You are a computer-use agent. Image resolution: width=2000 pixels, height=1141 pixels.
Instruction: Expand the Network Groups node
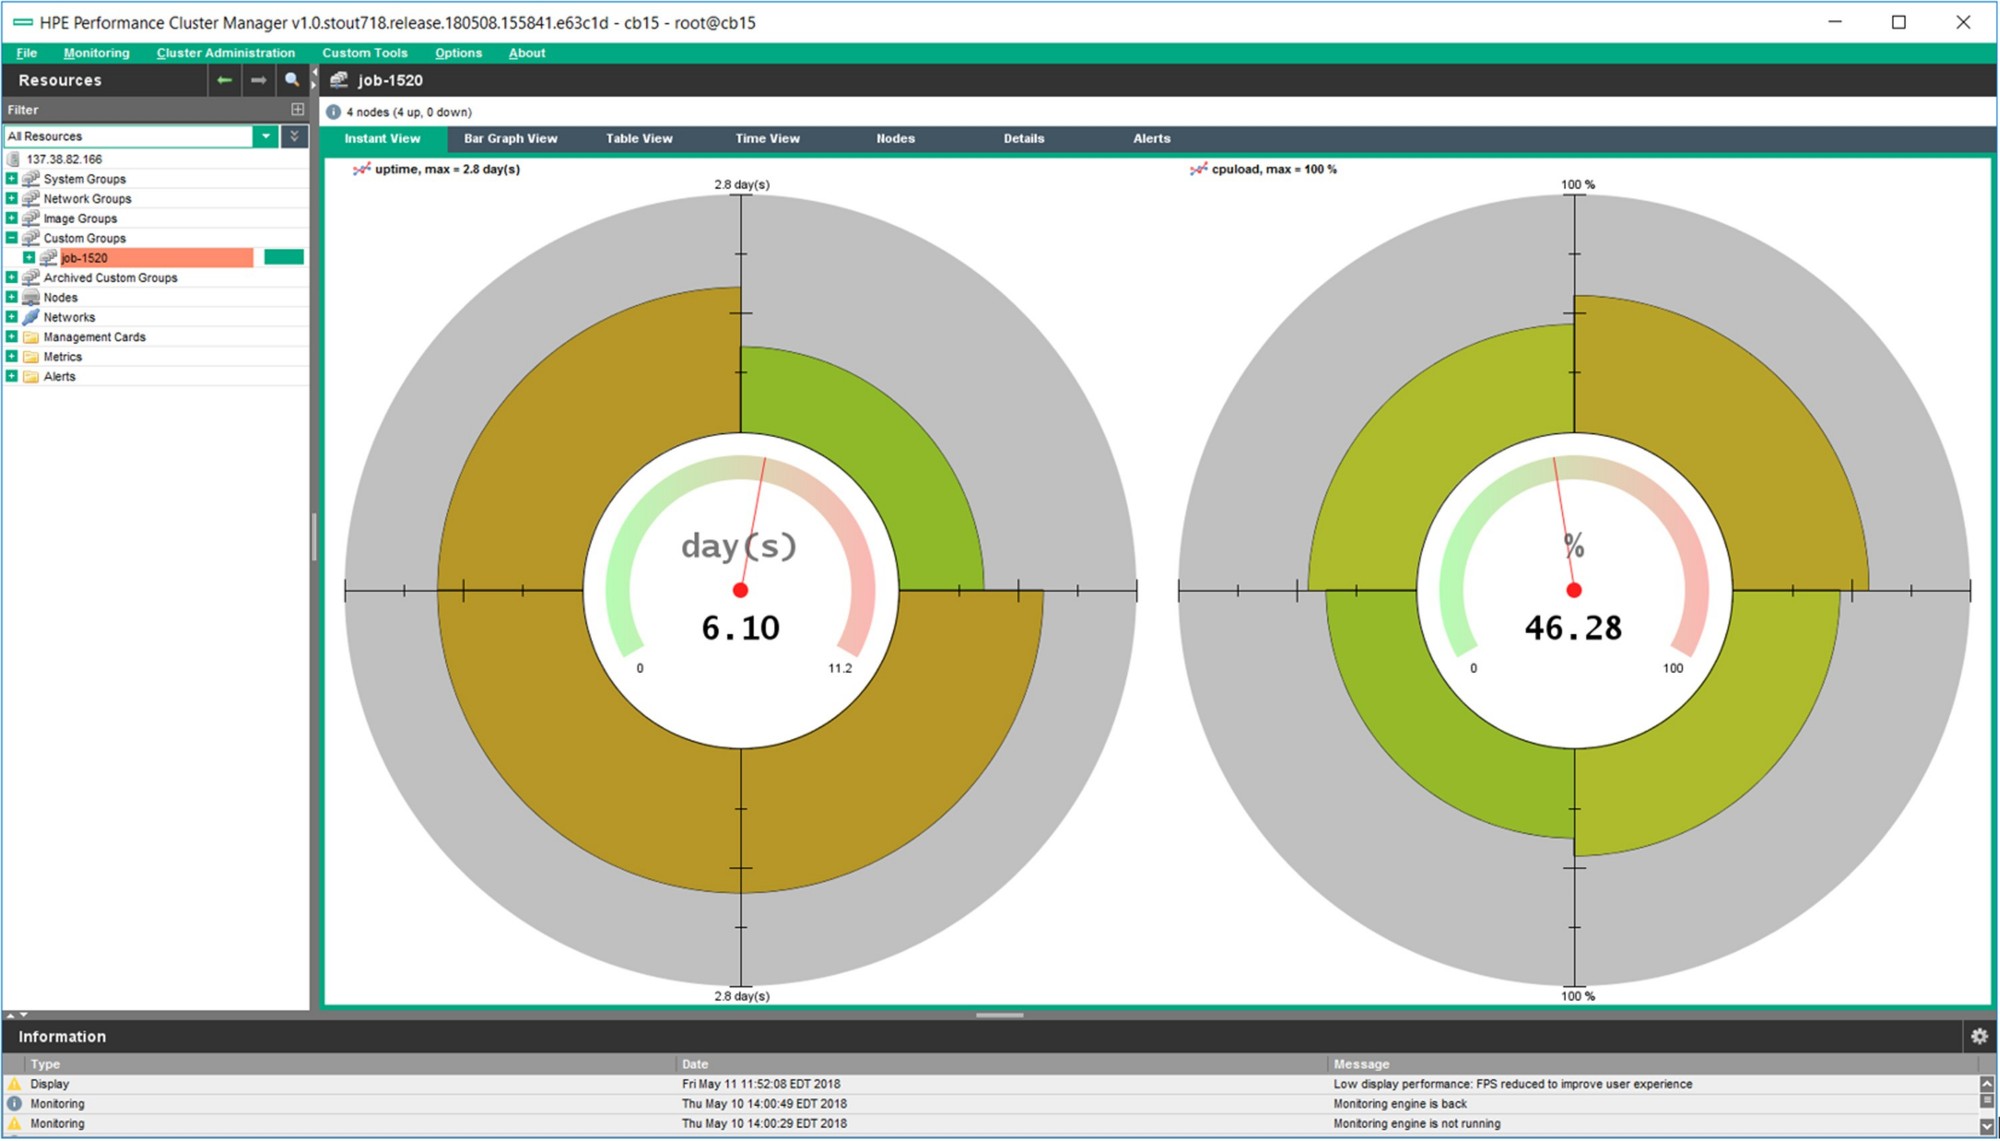[12, 199]
